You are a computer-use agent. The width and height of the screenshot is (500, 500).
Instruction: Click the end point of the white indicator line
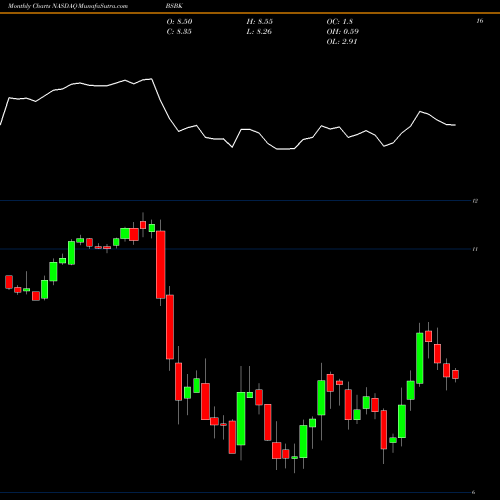[x=455, y=125]
